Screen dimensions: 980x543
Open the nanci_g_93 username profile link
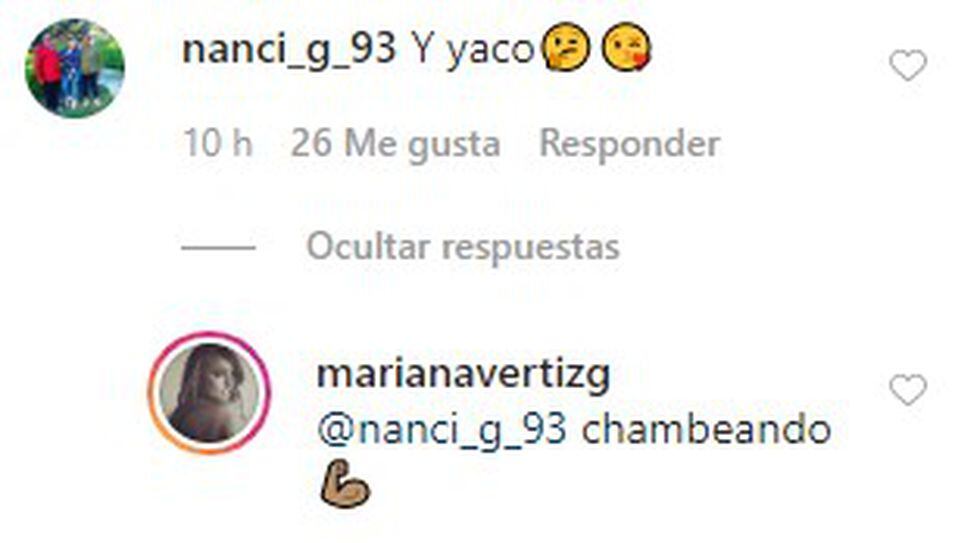pyautogui.click(x=289, y=49)
